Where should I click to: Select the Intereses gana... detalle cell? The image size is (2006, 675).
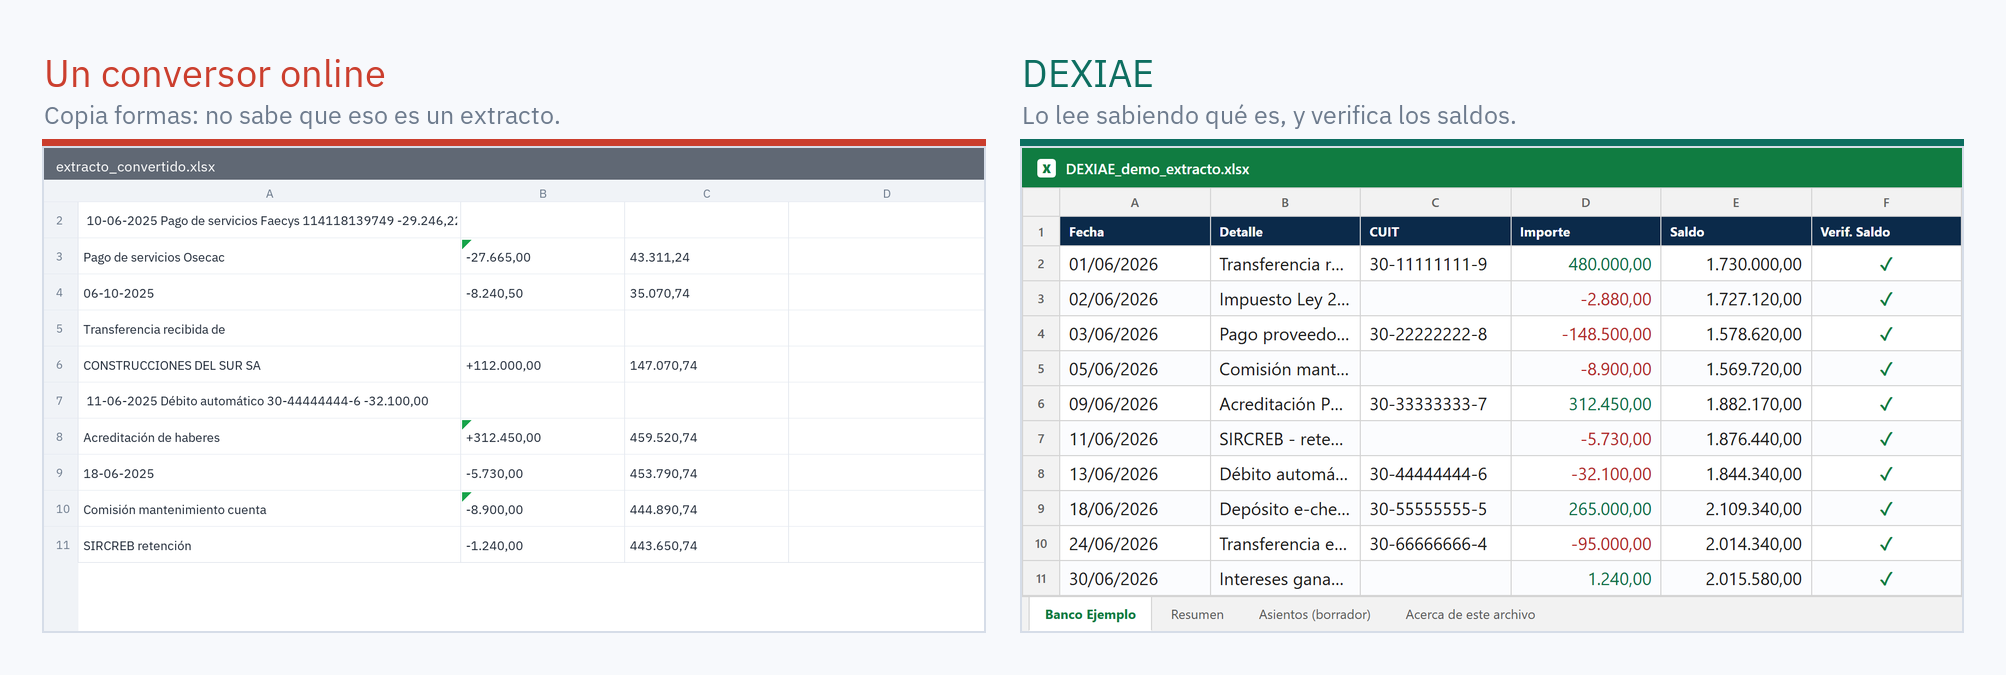[x=1285, y=579]
